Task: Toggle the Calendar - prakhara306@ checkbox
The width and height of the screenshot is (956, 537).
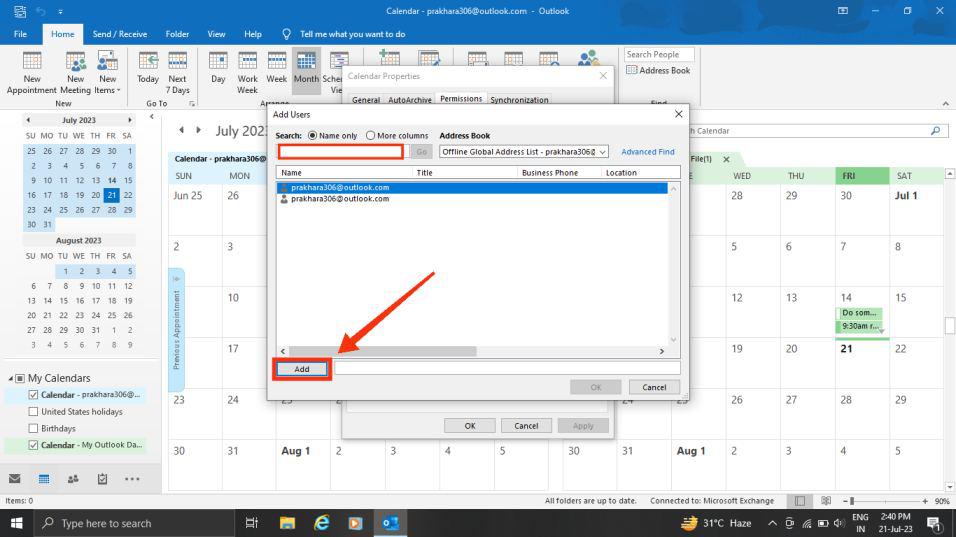Action: (33, 395)
